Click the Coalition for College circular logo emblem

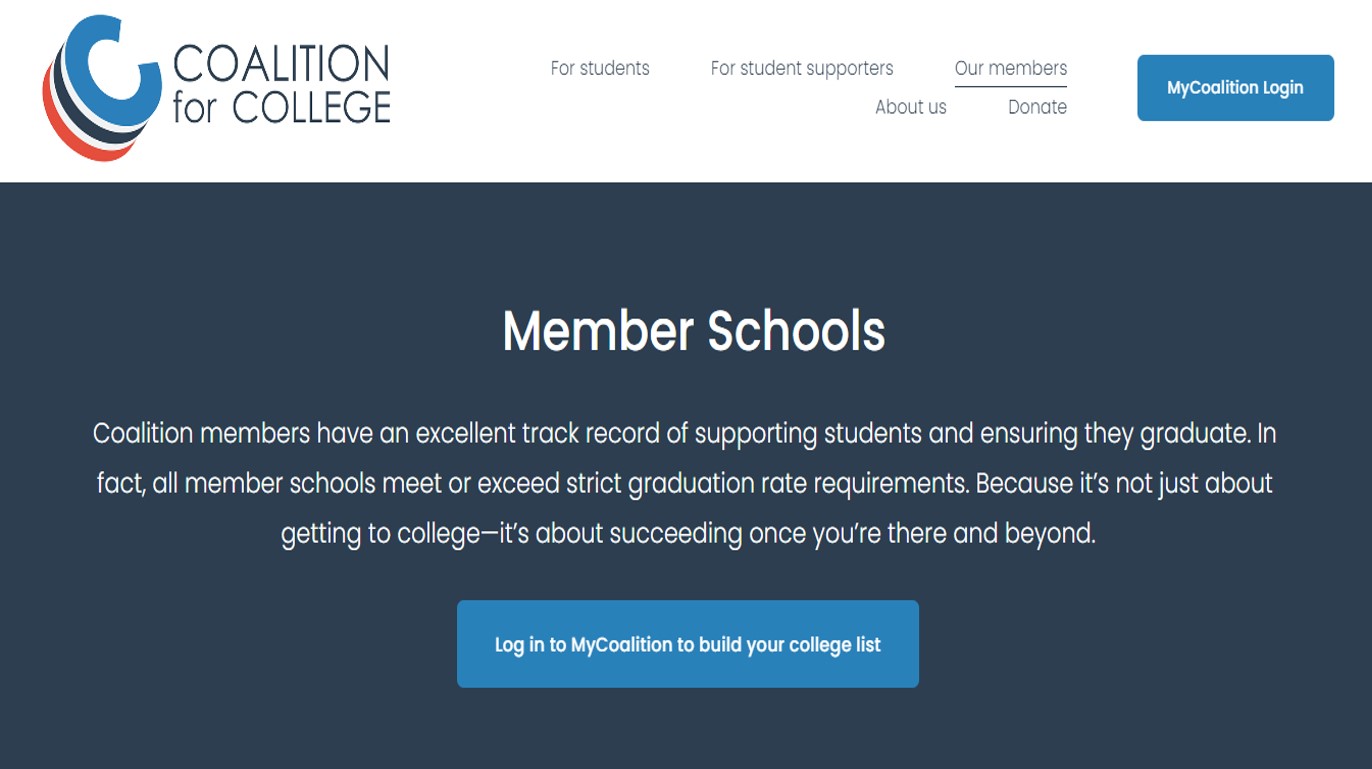pyautogui.click(x=101, y=87)
